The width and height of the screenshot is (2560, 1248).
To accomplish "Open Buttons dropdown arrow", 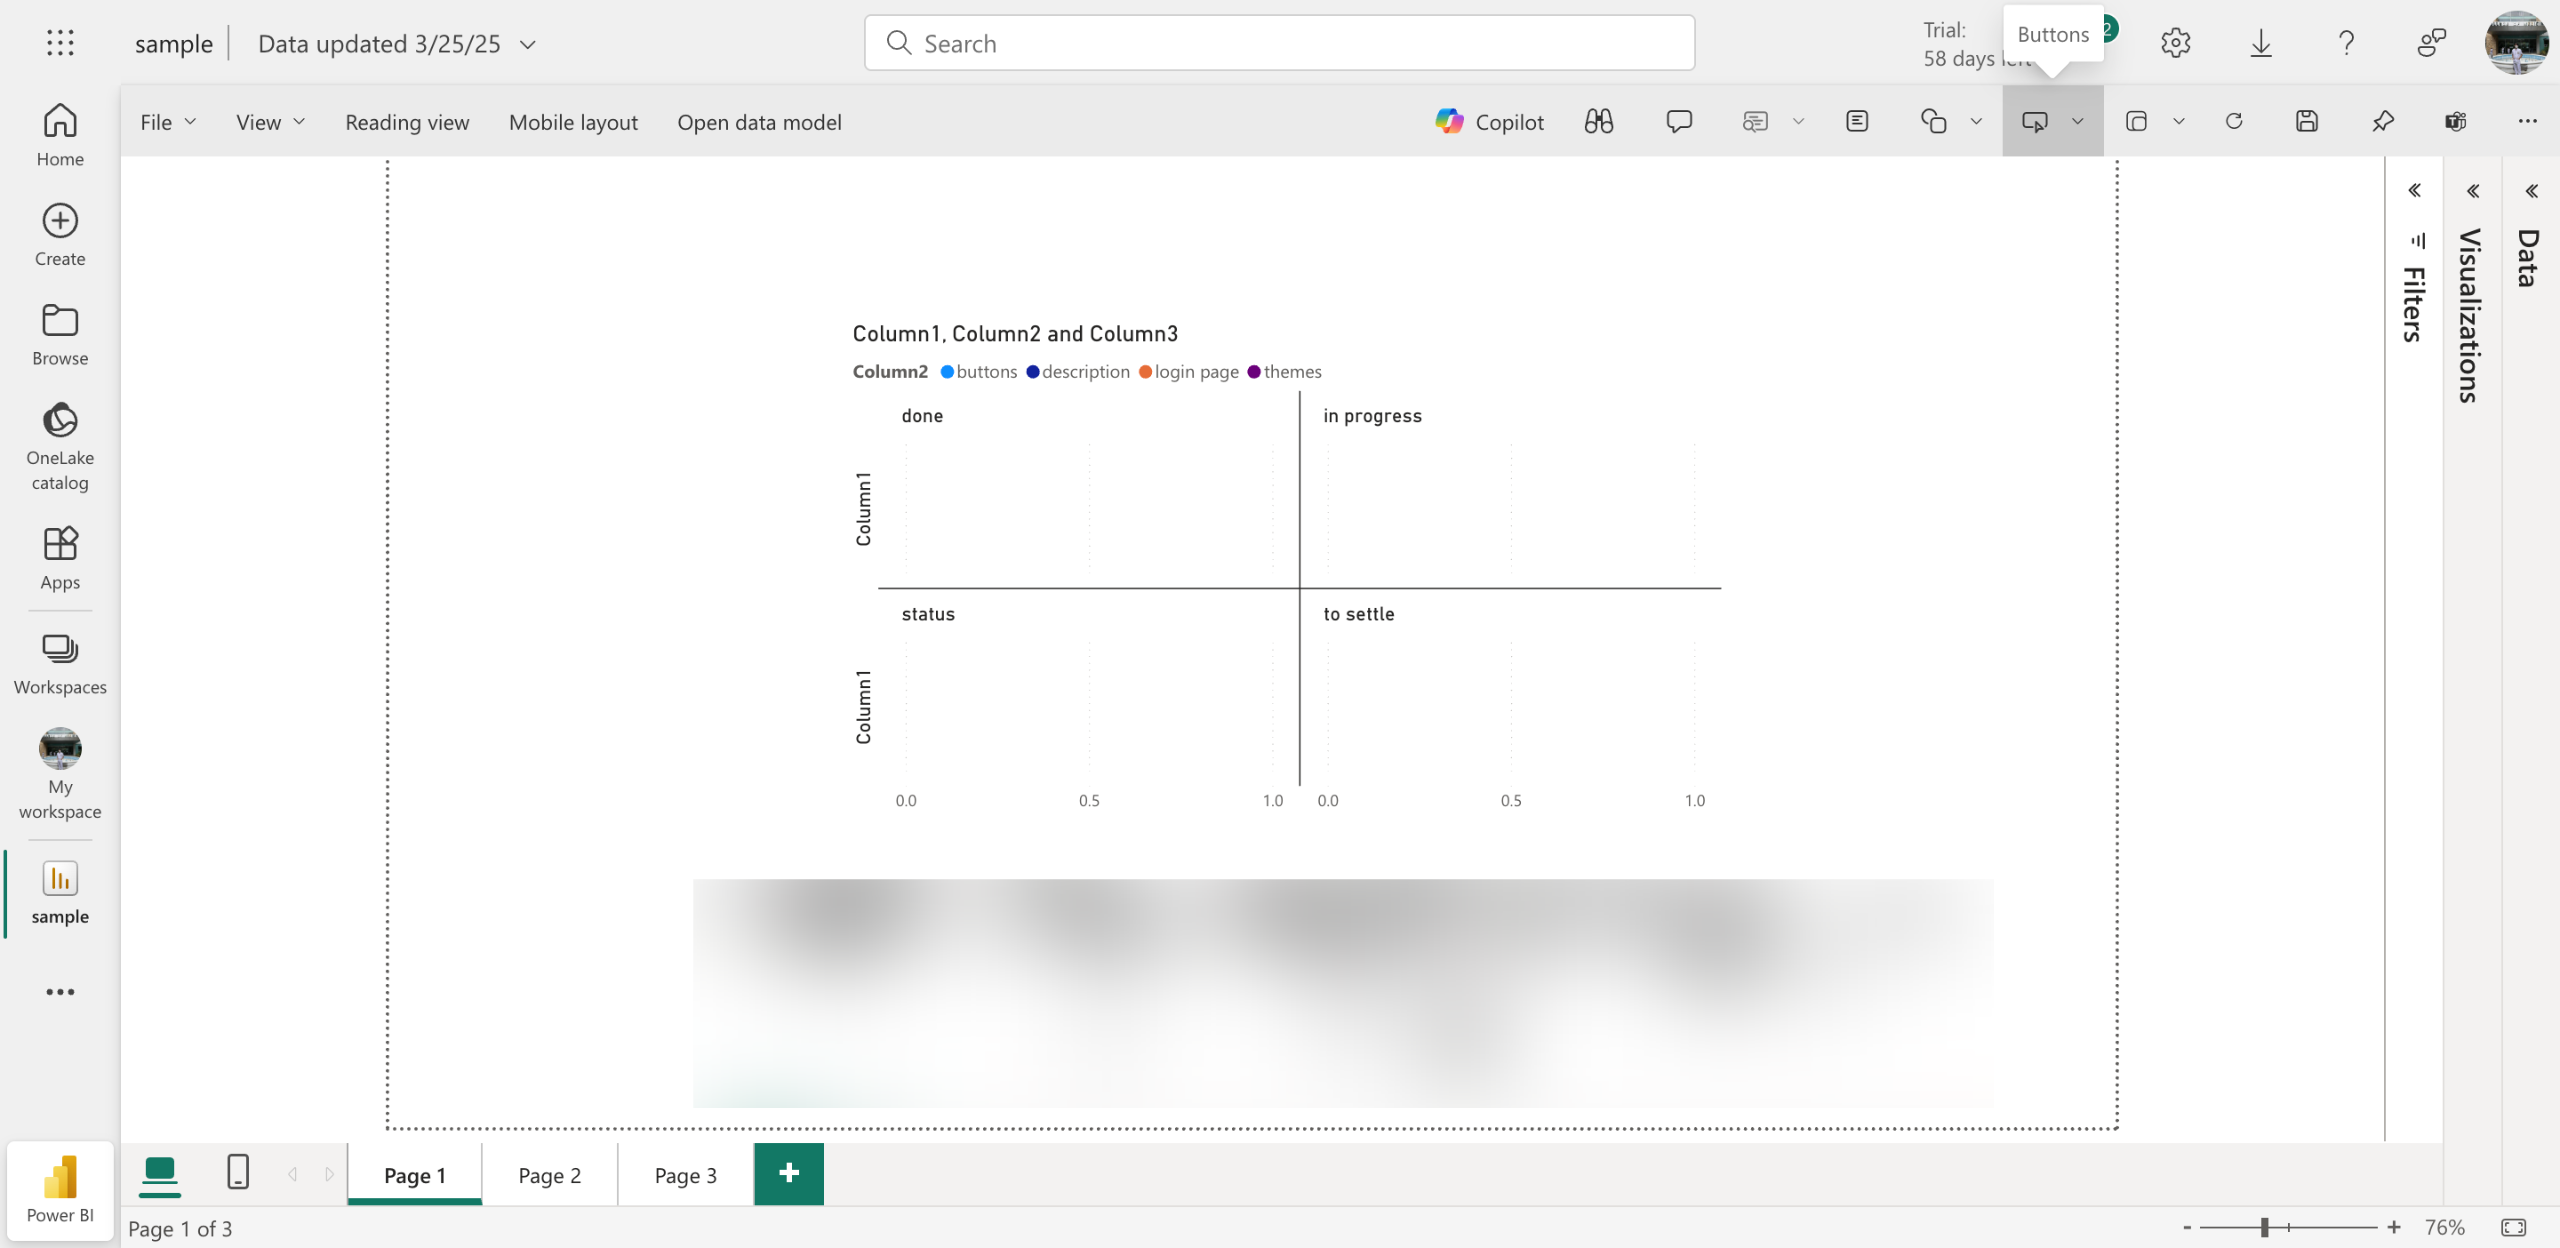I will 2078,122.
